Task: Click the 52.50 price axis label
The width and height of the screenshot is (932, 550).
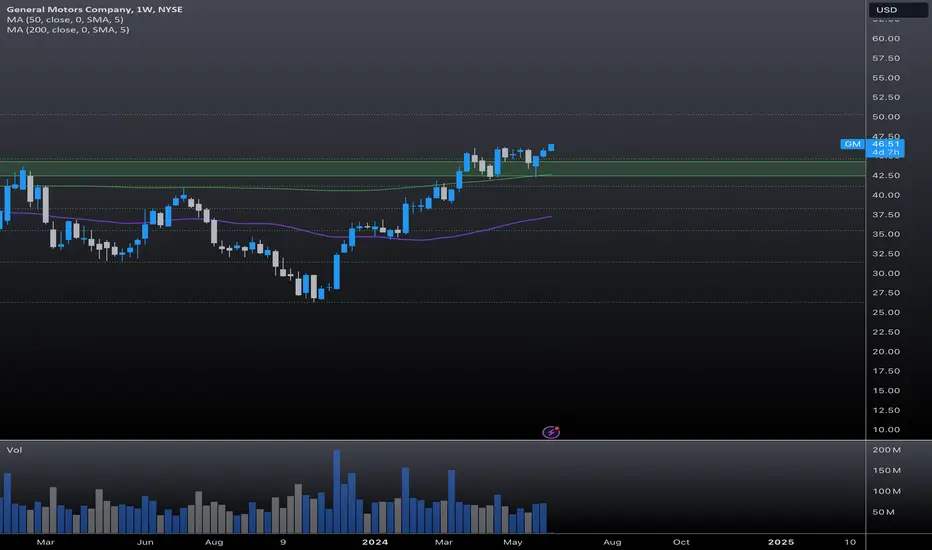Action: point(886,97)
